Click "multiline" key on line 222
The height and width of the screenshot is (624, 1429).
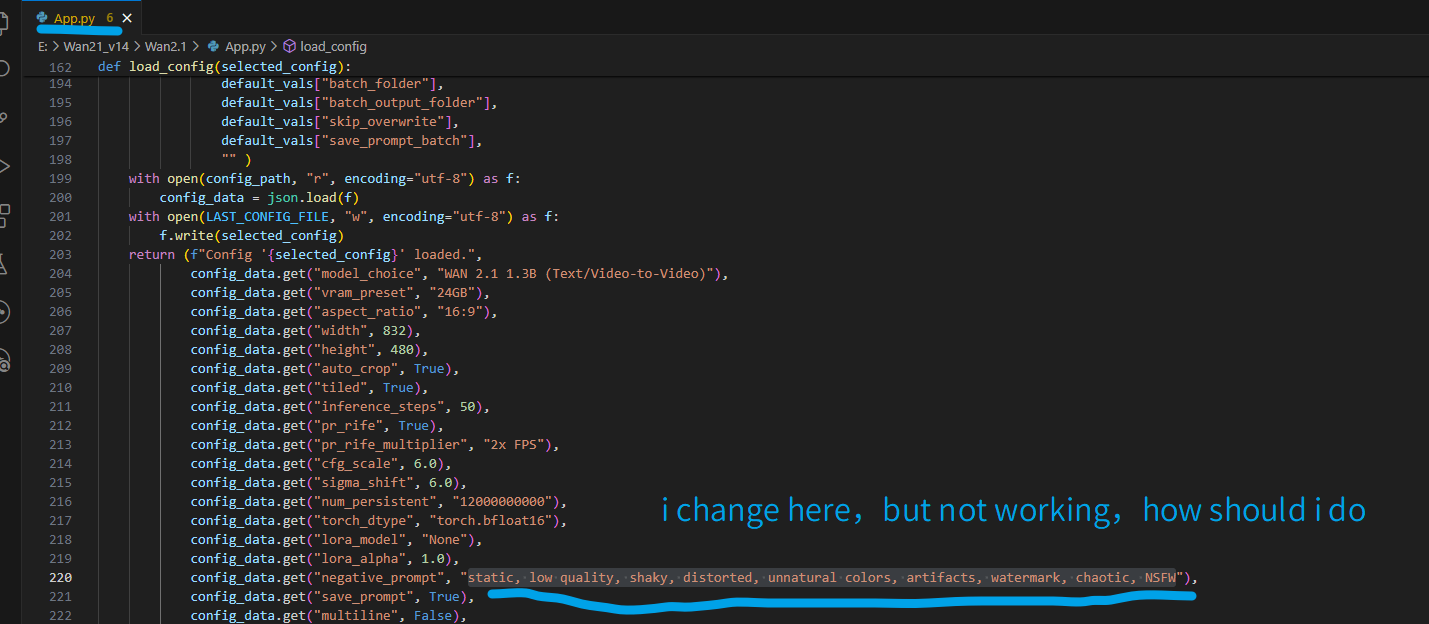(x=355, y=616)
